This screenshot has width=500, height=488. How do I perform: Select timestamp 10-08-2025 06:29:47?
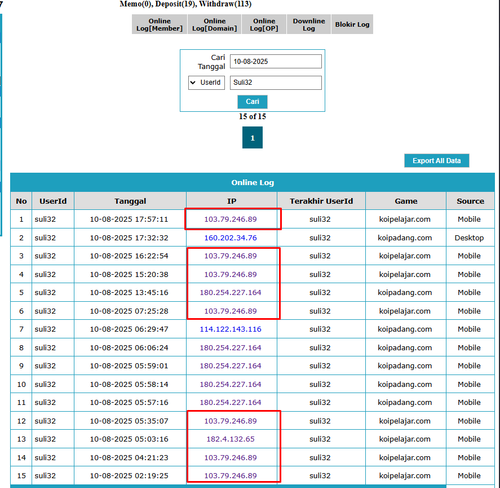(x=129, y=329)
